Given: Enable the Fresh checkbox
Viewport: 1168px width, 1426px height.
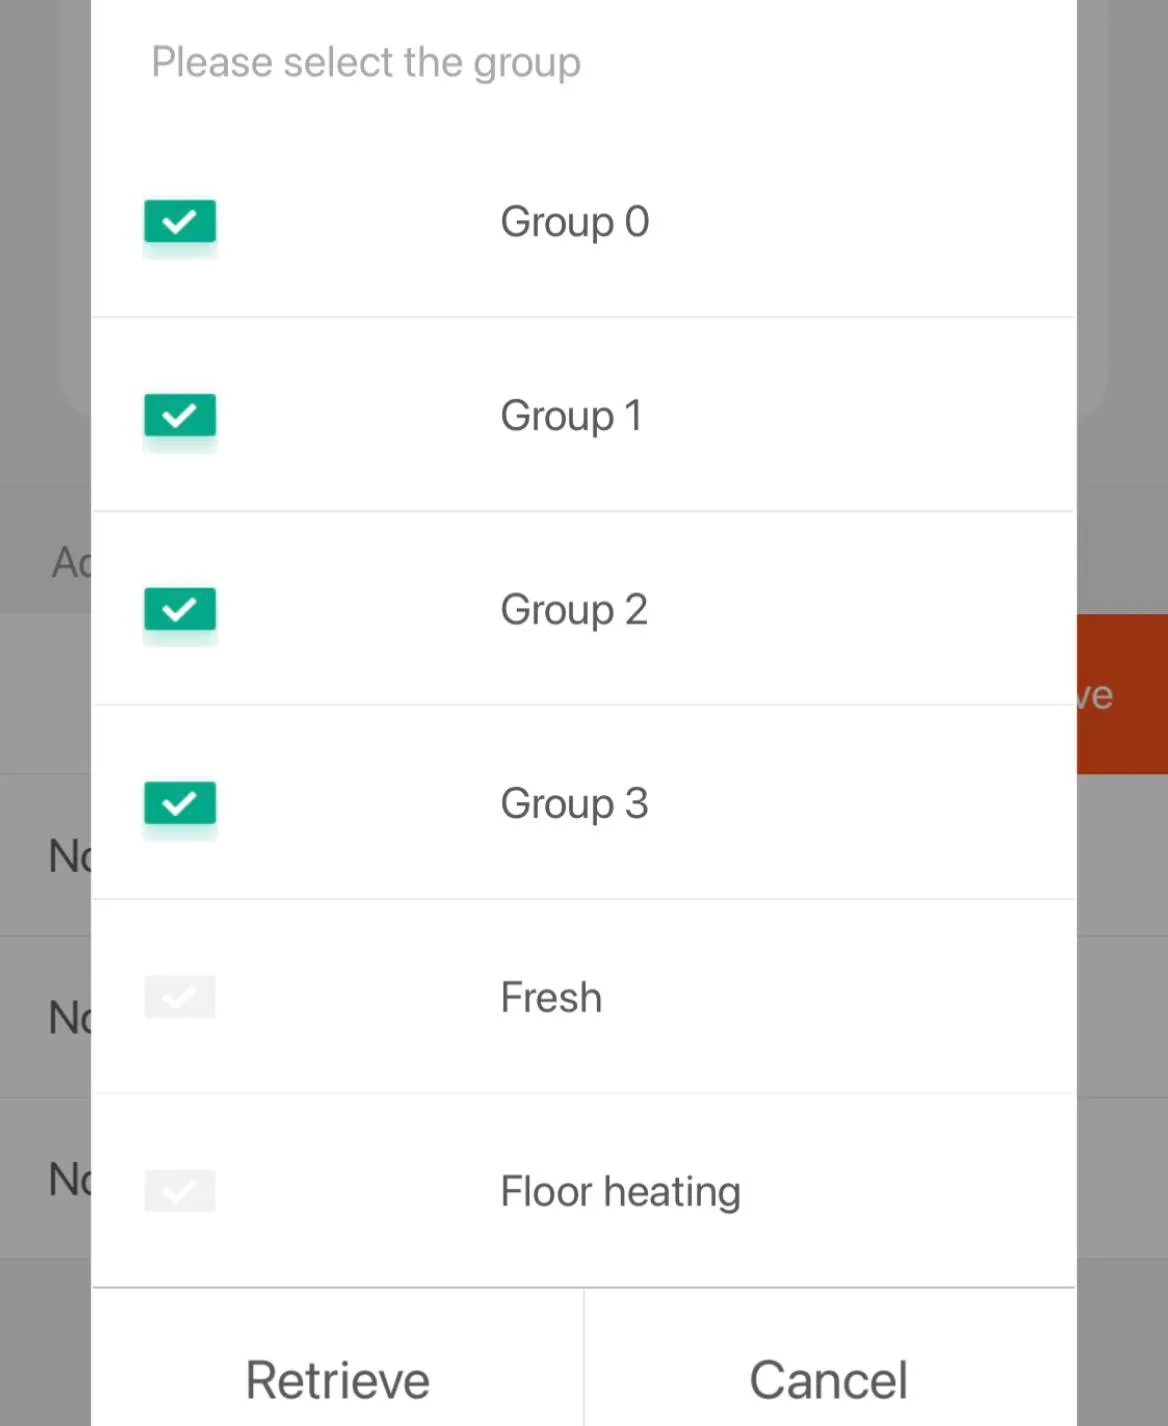Looking at the screenshot, I should pos(180,997).
